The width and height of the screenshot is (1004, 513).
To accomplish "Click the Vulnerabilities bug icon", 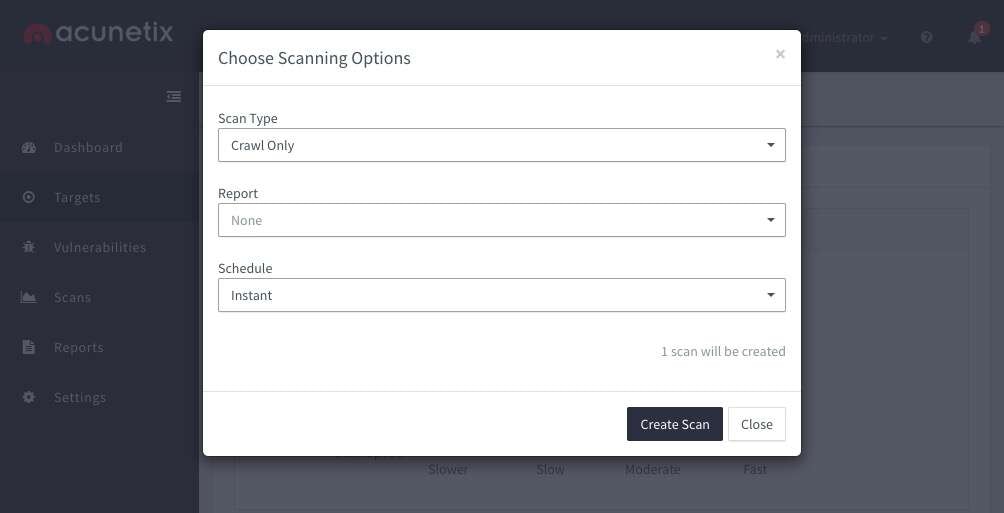I will [x=29, y=247].
